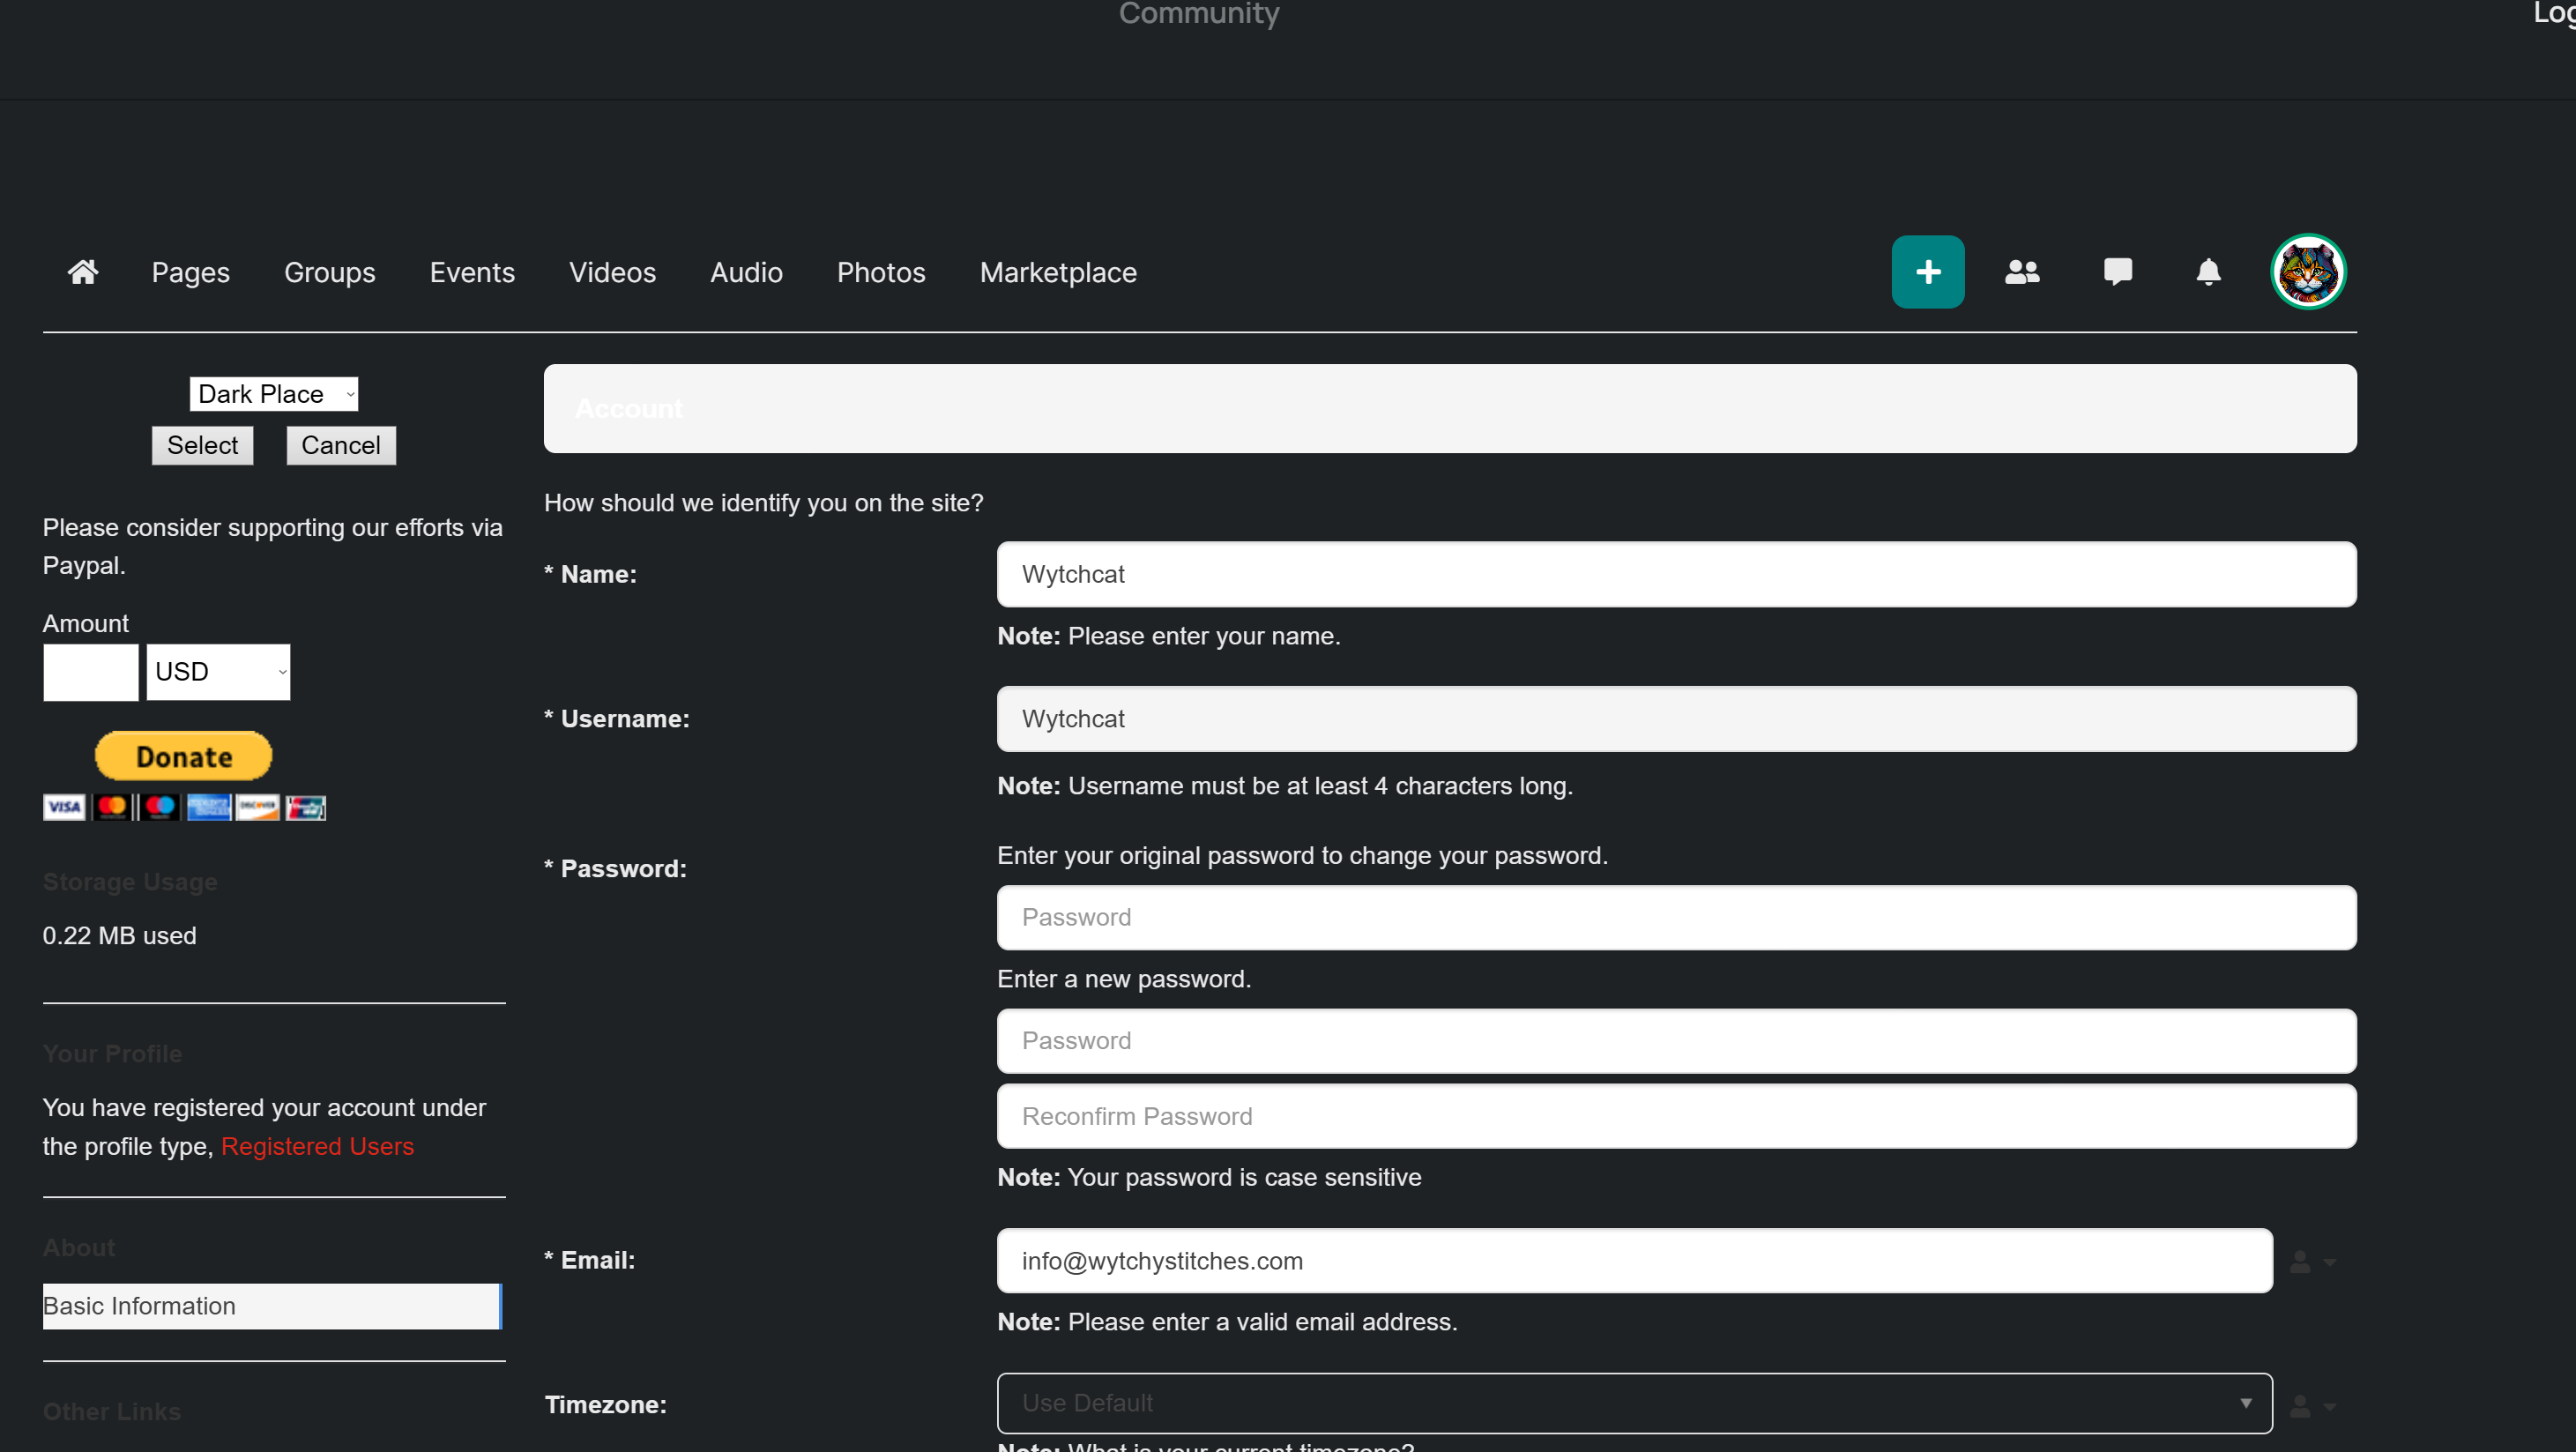Viewport: 2576px width, 1452px height.
Task: Open the cat profile avatar menu
Action: pos(2307,272)
